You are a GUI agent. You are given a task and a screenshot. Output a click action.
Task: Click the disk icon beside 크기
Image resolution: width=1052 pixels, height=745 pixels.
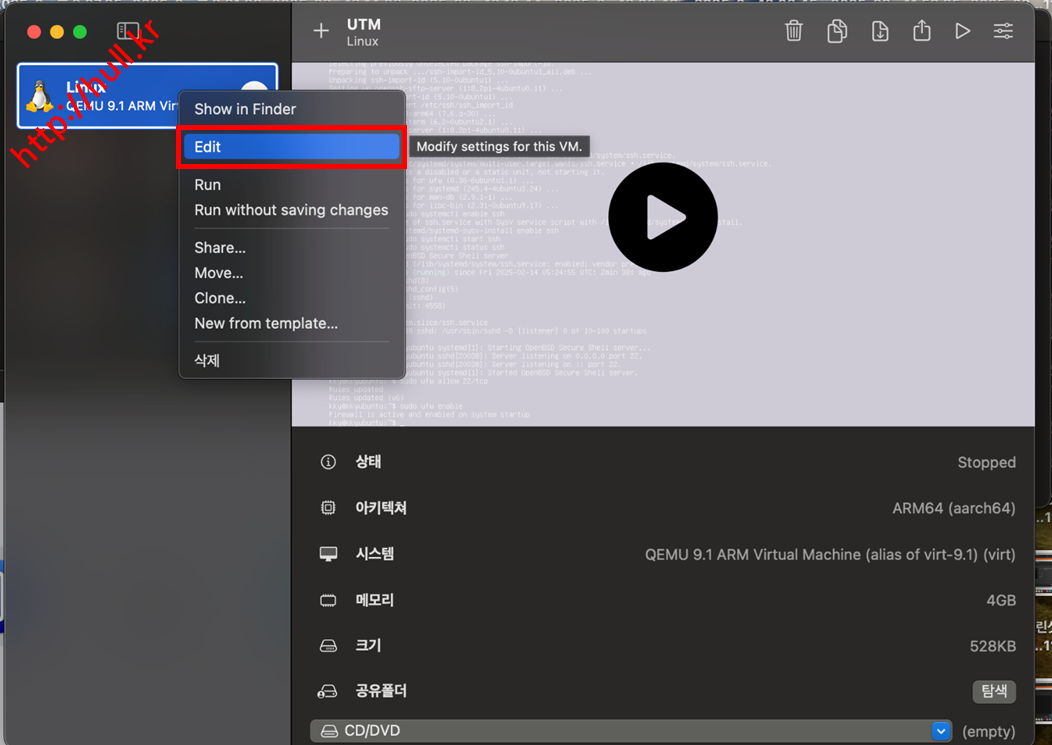point(328,646)
